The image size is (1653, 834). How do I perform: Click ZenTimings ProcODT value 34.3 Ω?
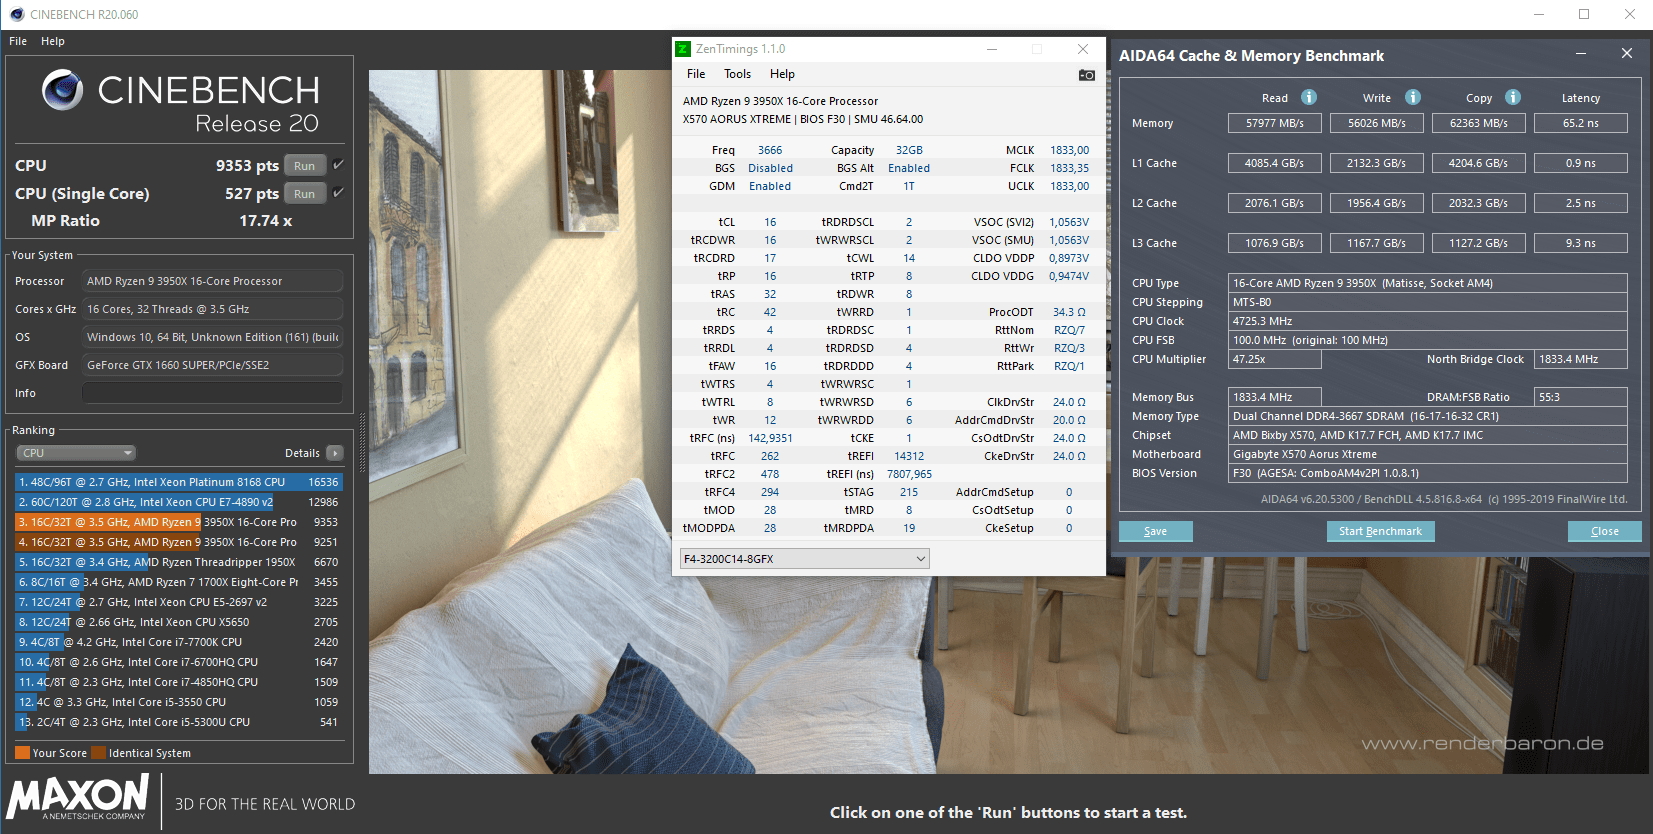[1069, 312]
